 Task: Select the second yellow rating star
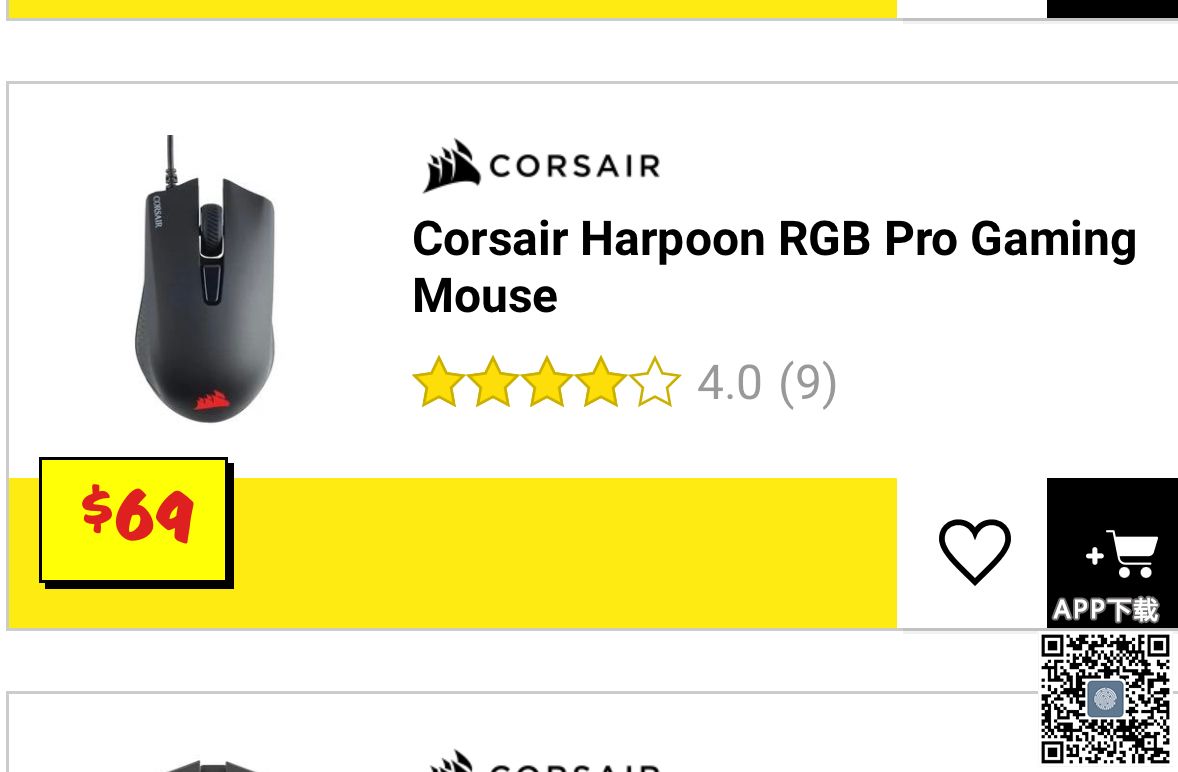tap(493, 382)
